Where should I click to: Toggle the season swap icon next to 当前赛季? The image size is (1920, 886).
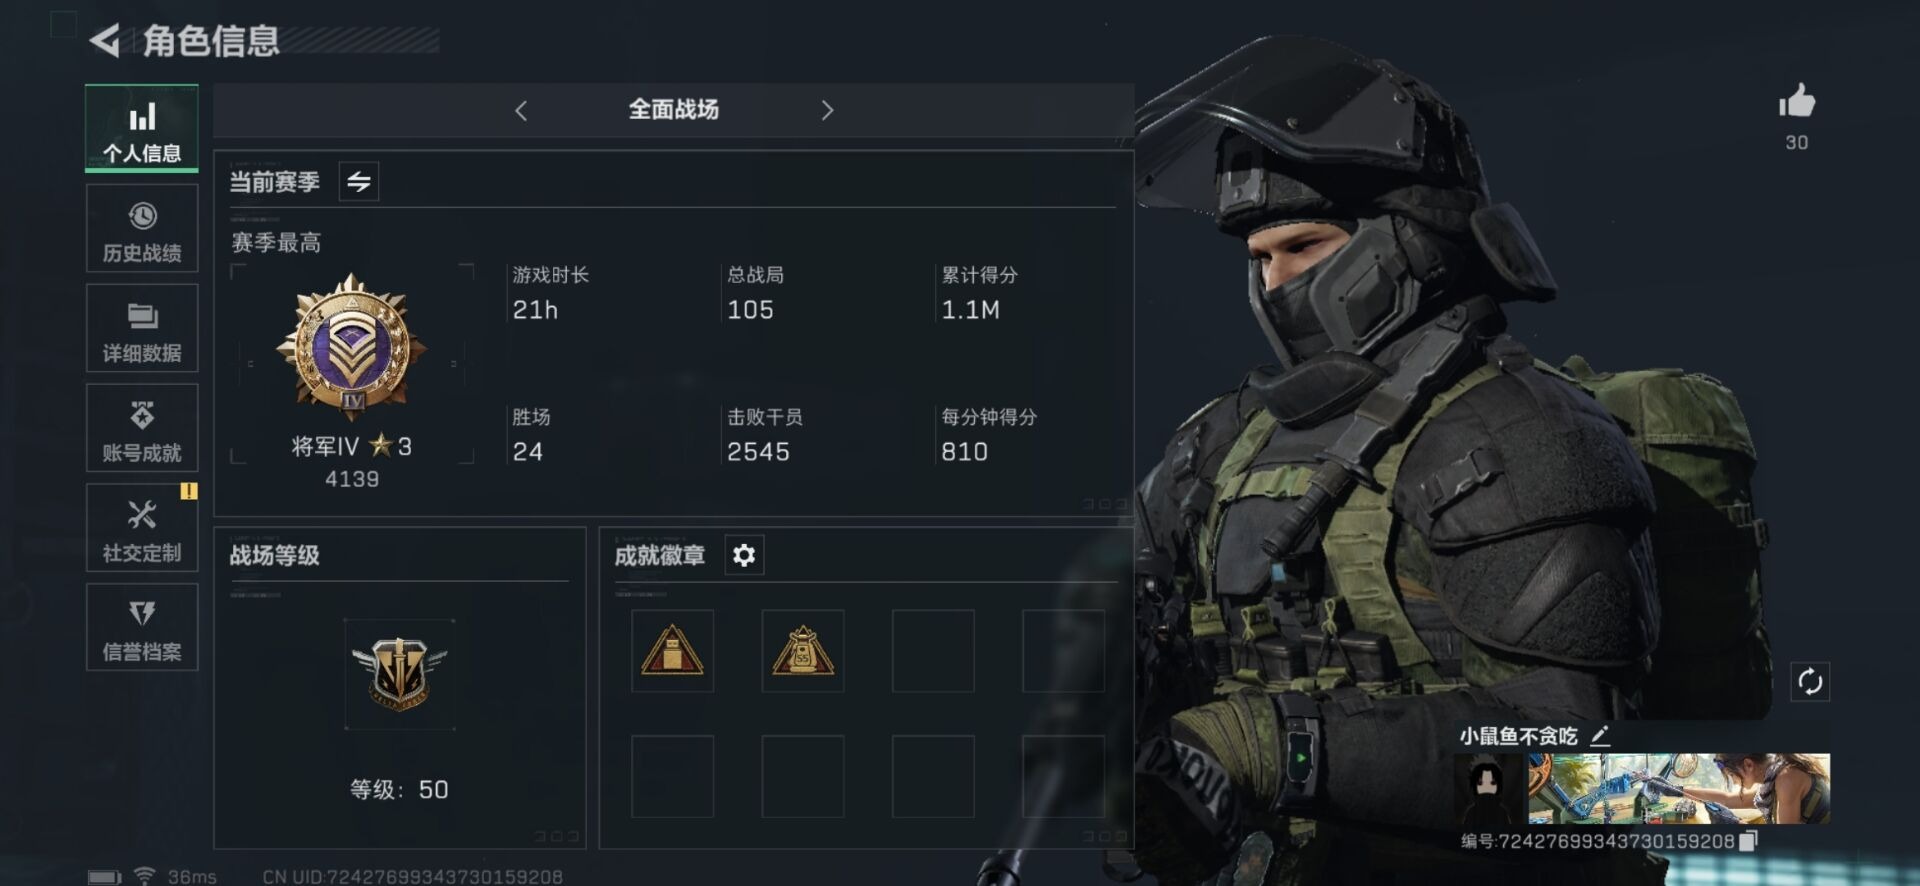[x=358, y=182]
